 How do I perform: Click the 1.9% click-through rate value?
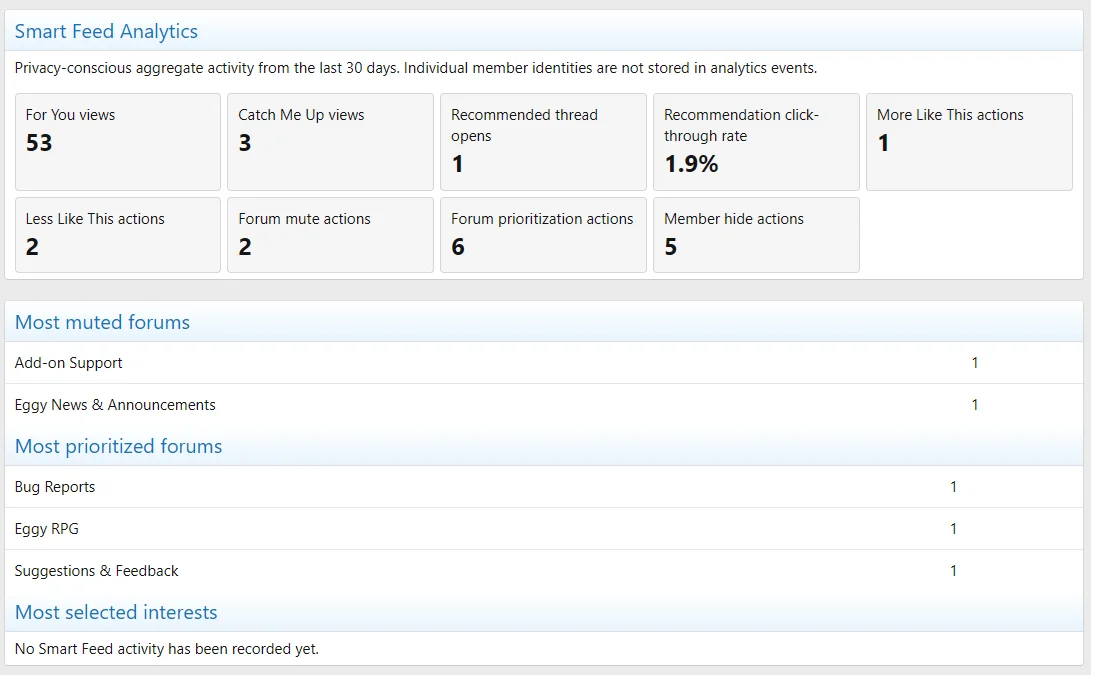point(691,164)
